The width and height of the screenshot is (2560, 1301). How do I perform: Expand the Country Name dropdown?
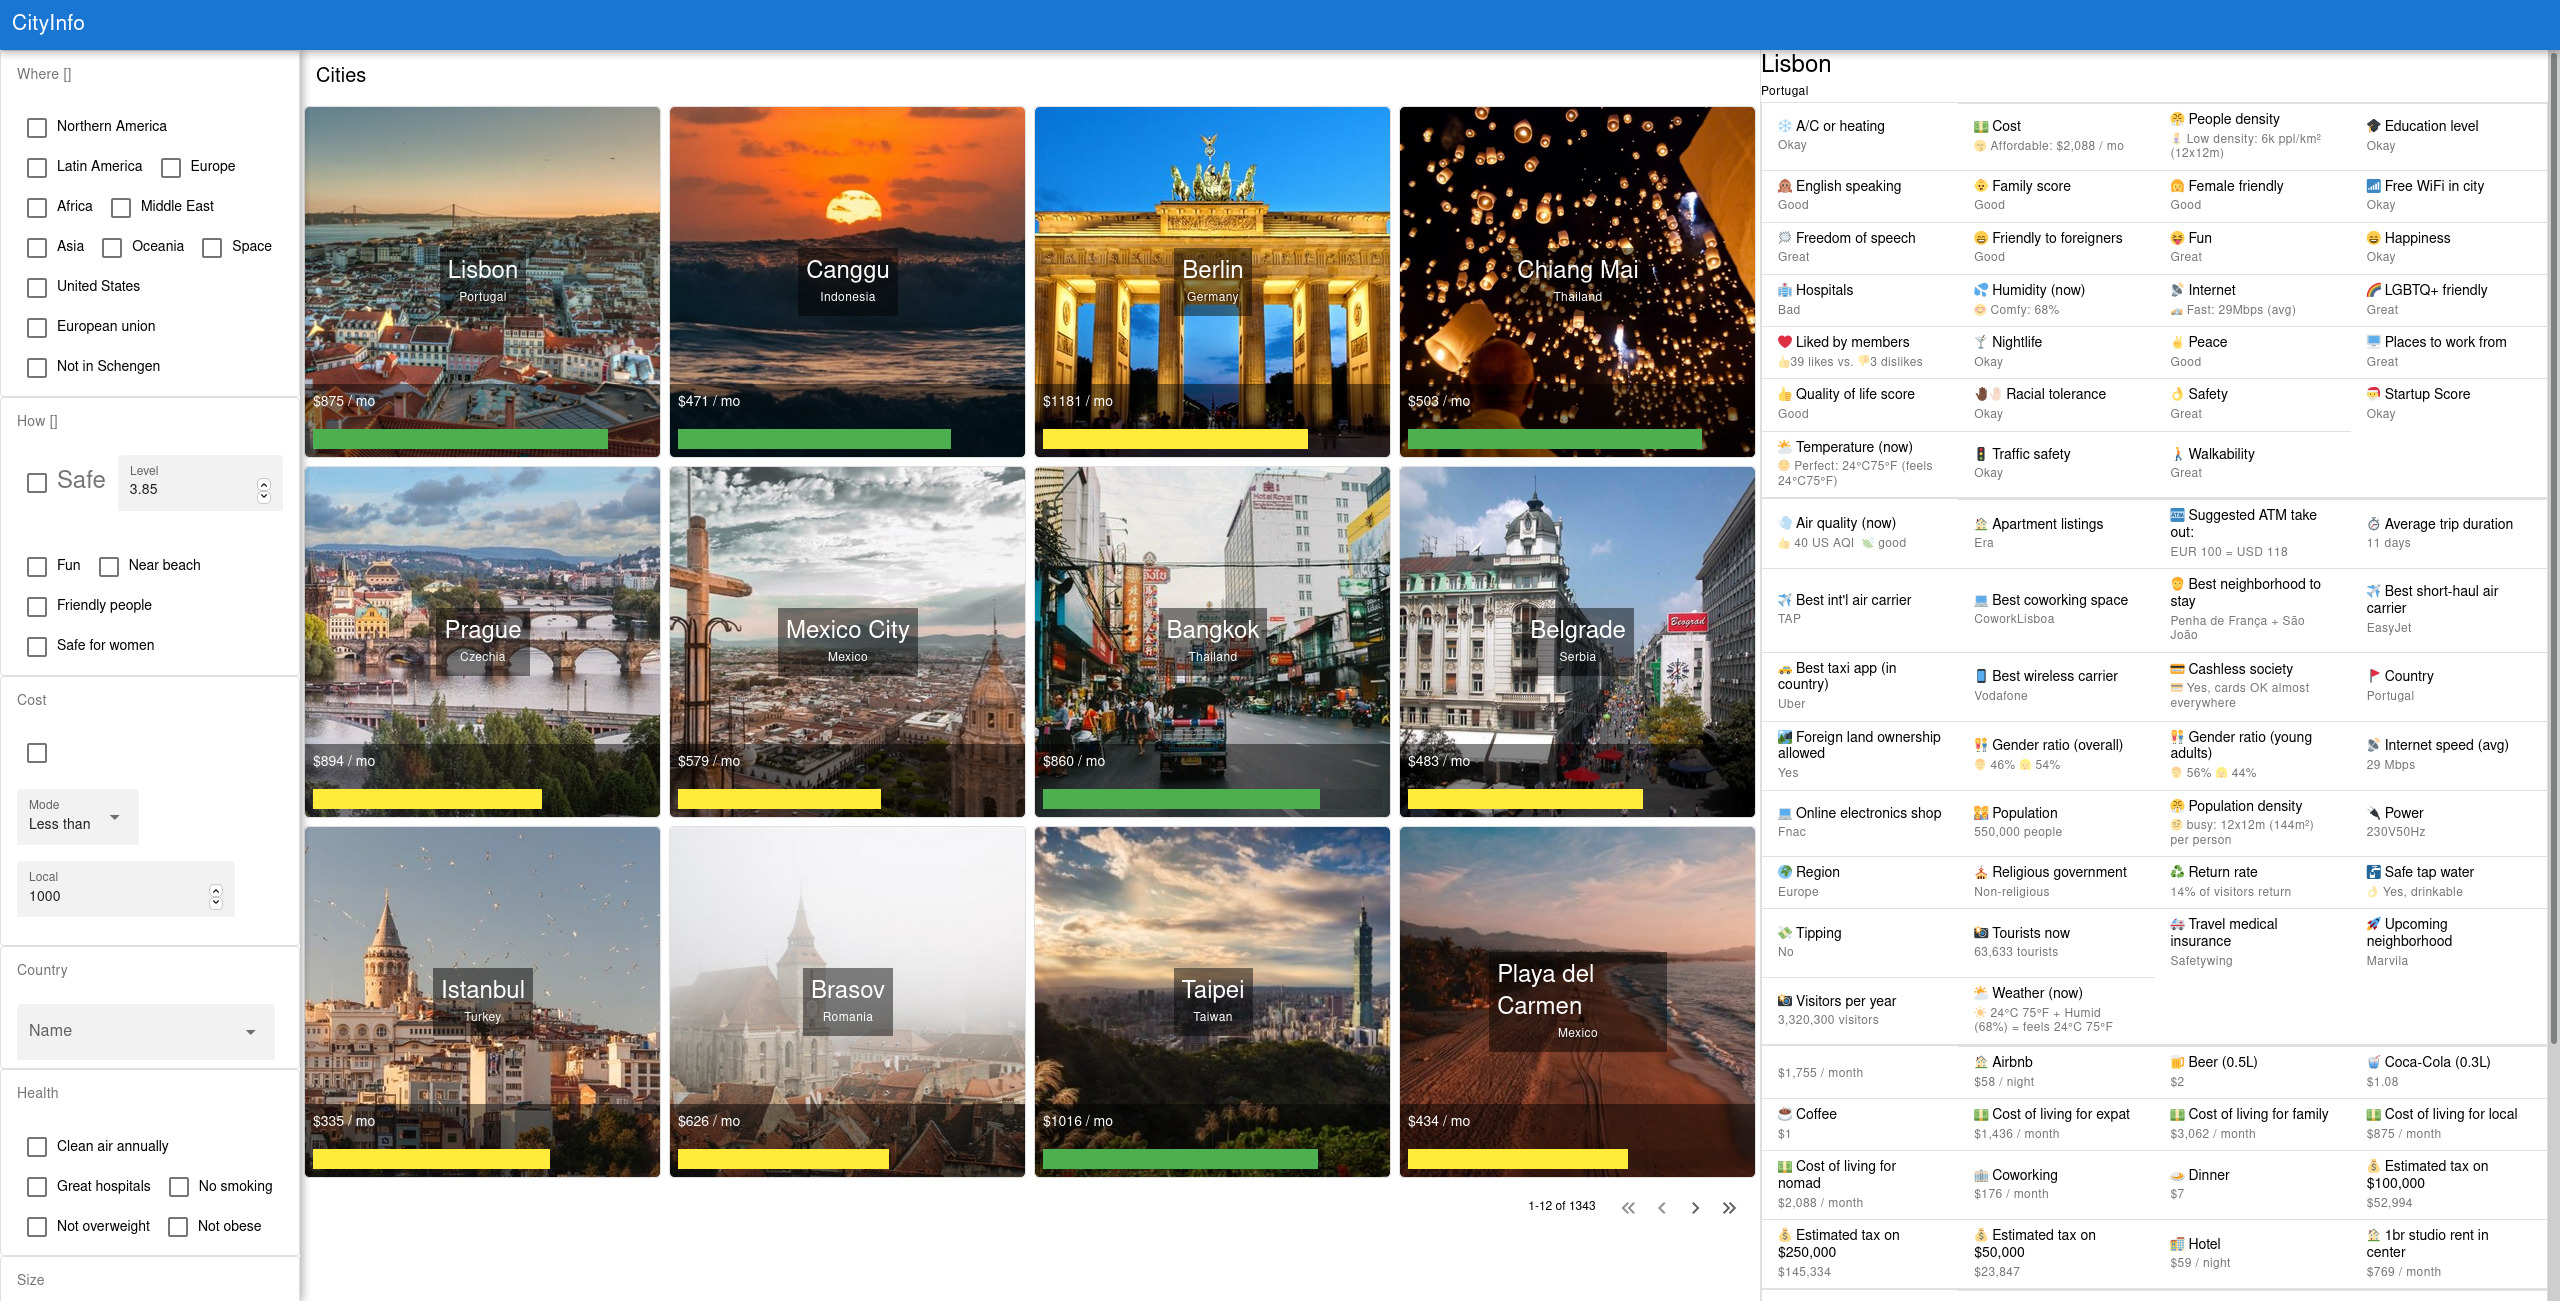145,1031
